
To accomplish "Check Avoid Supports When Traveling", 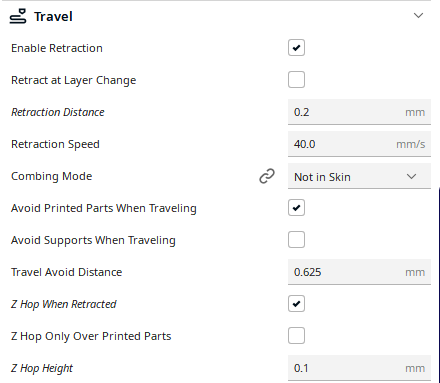I will [x=296, y=240].
